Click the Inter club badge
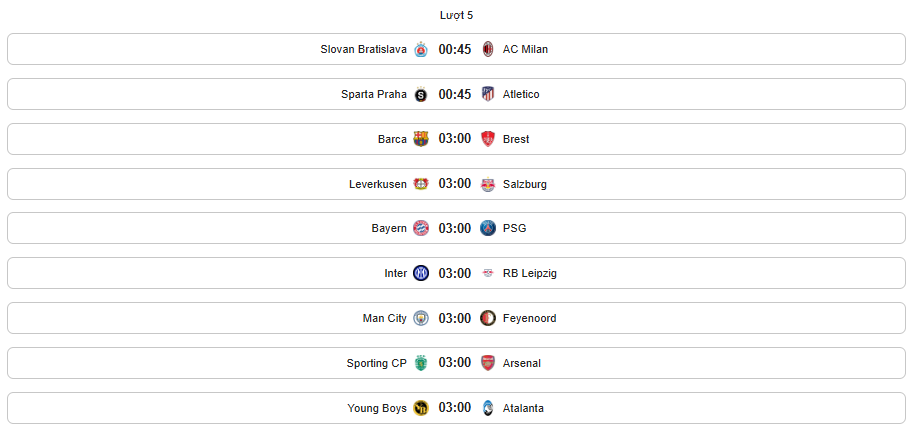 click(x=420, y=273)
